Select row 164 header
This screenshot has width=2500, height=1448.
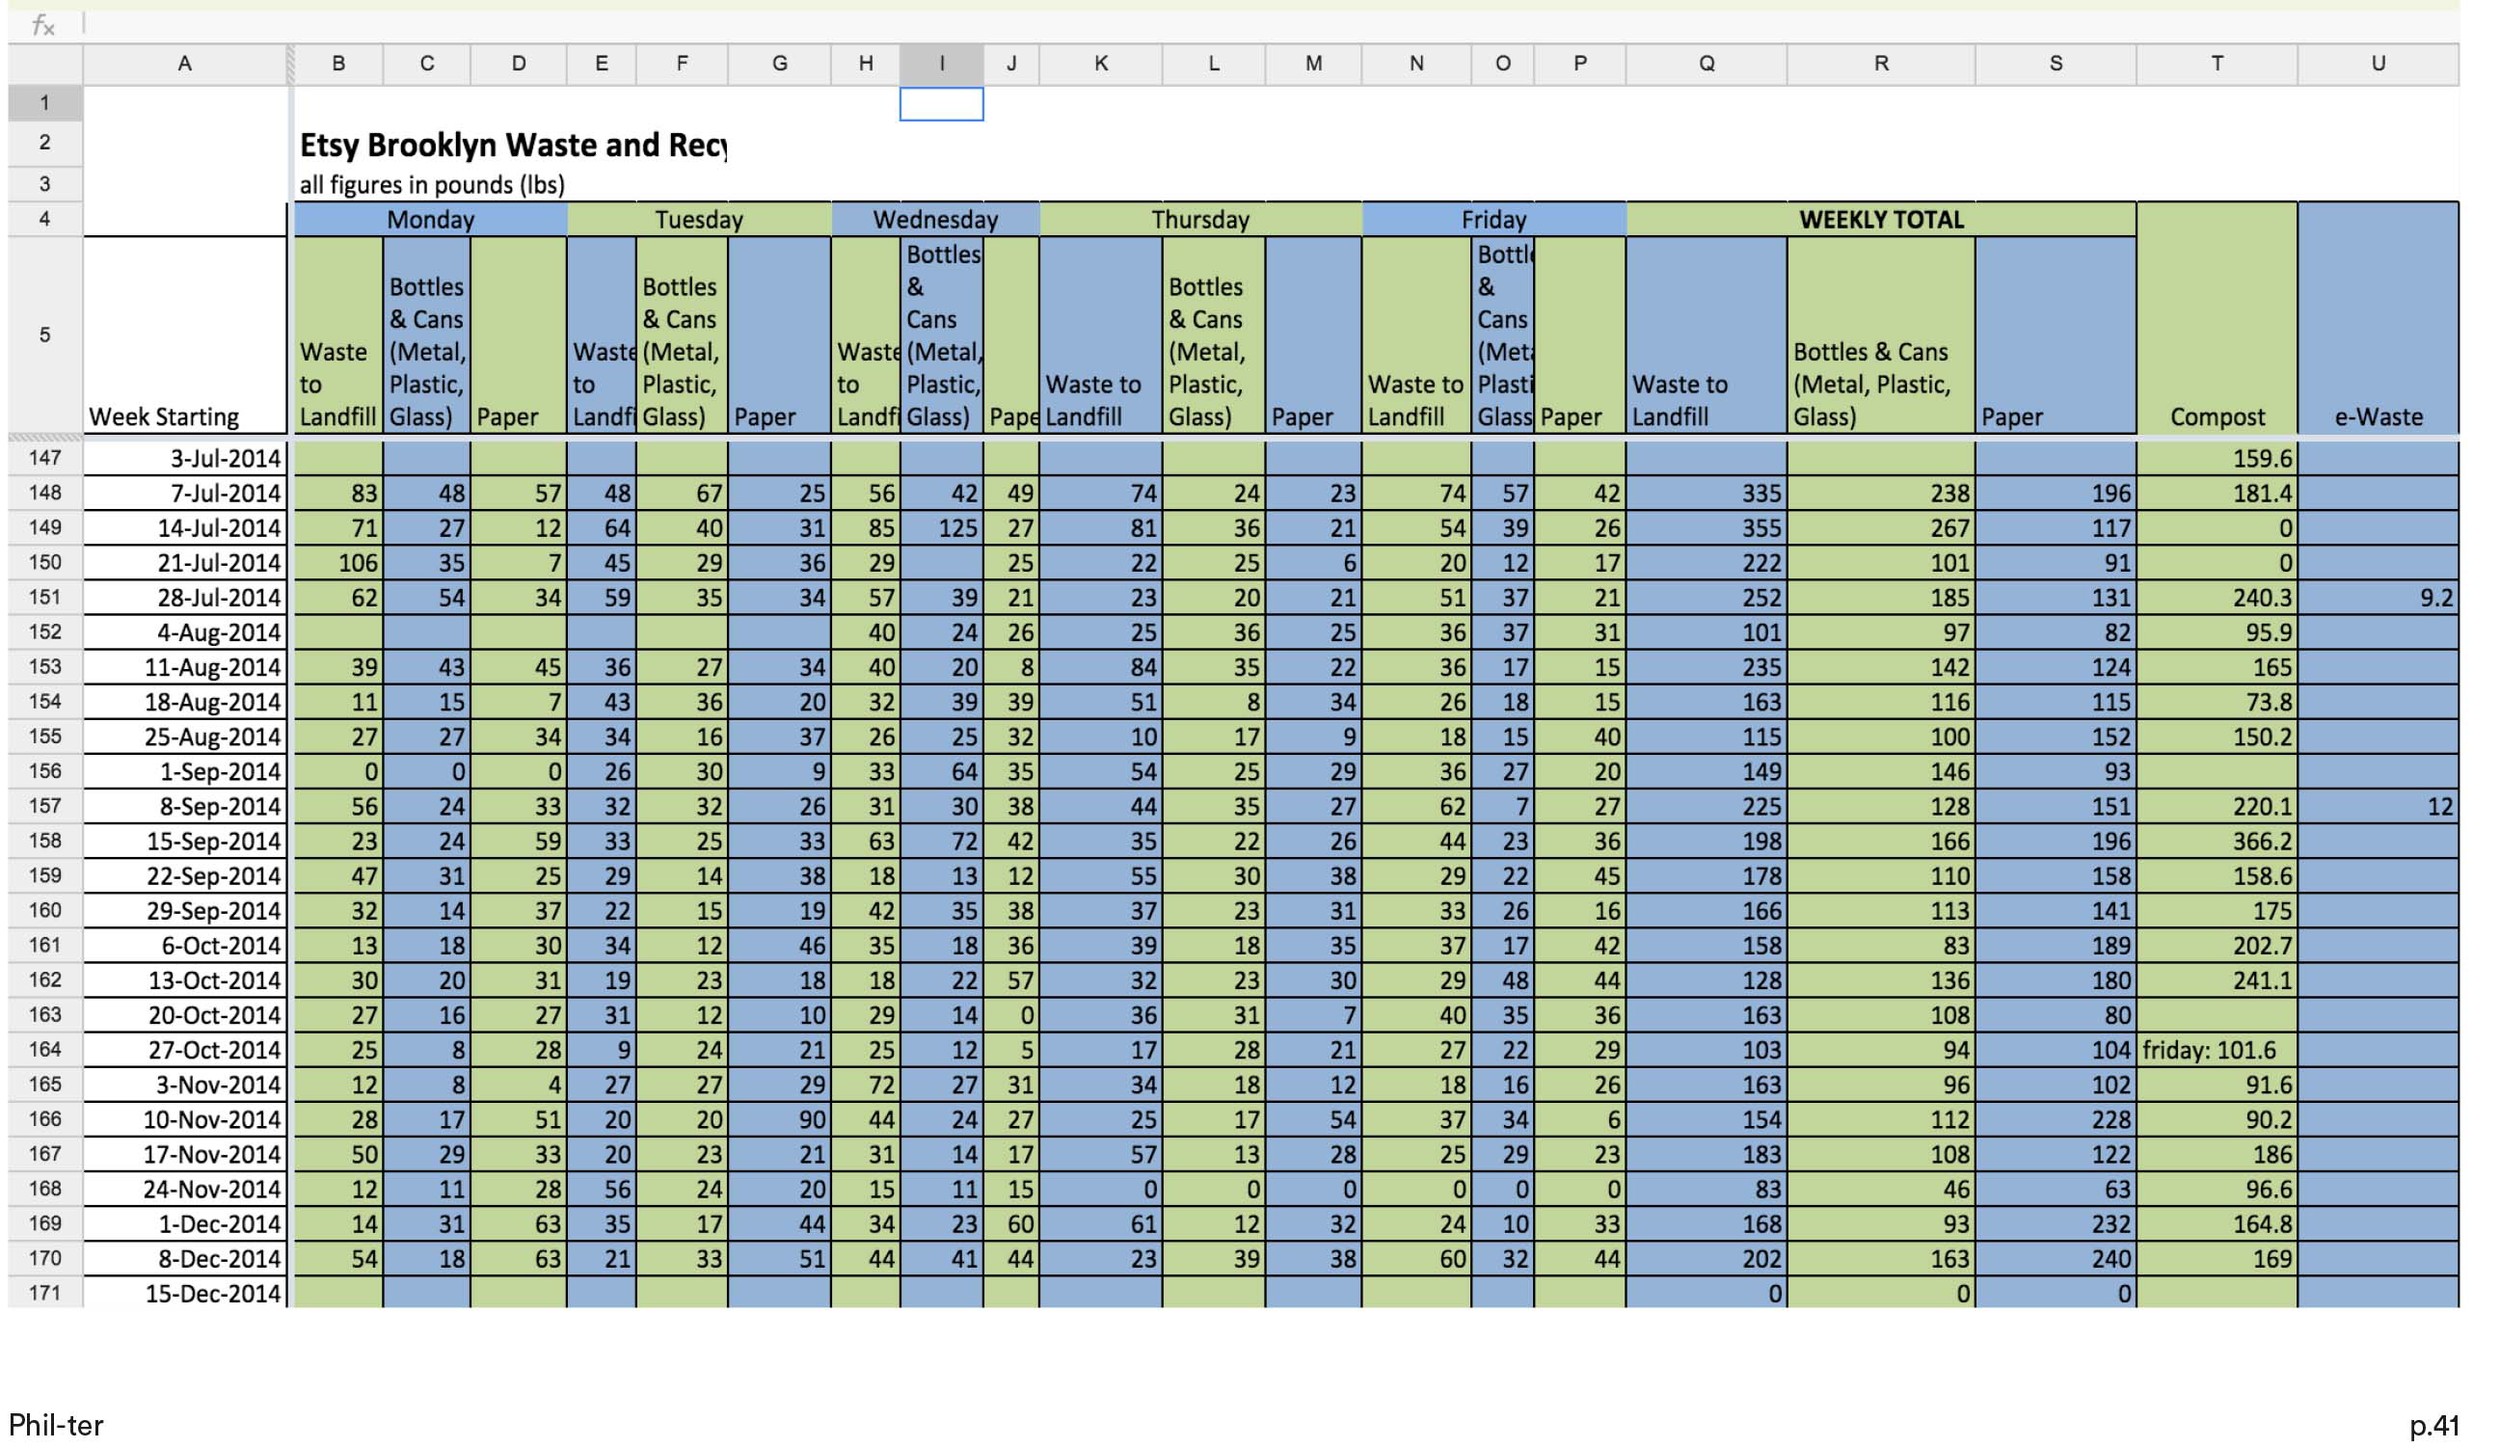point(45,1049)
